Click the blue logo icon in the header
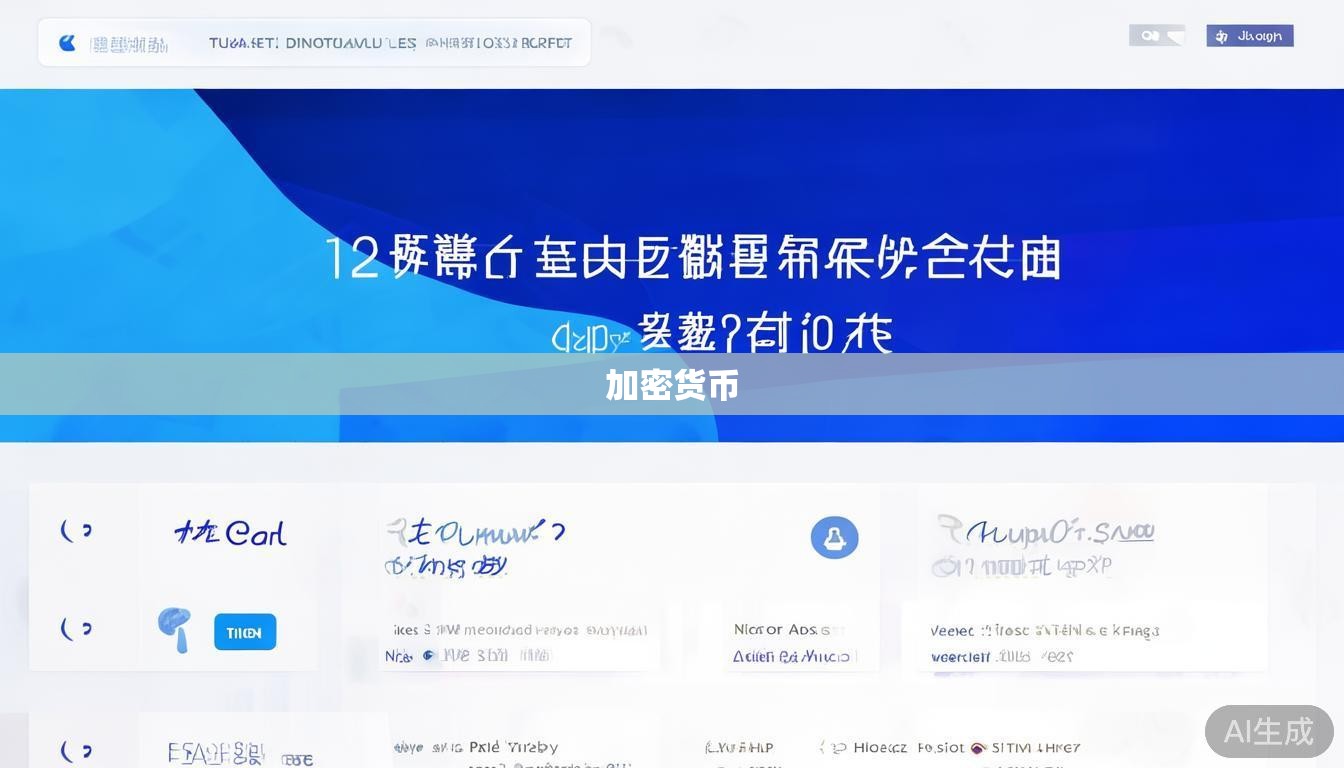The image size is (1344, 768). 67,42
